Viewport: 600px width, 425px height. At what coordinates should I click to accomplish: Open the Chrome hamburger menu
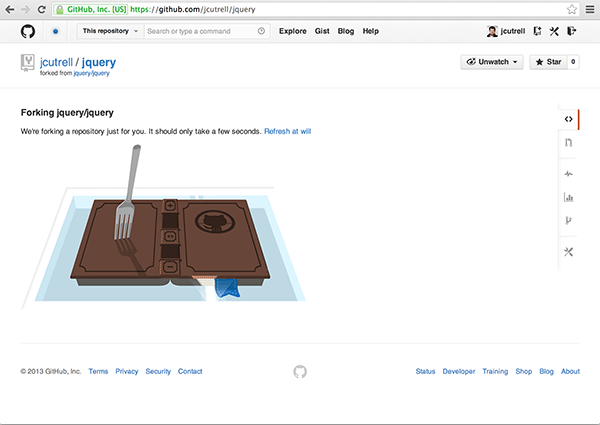point(590,9)
